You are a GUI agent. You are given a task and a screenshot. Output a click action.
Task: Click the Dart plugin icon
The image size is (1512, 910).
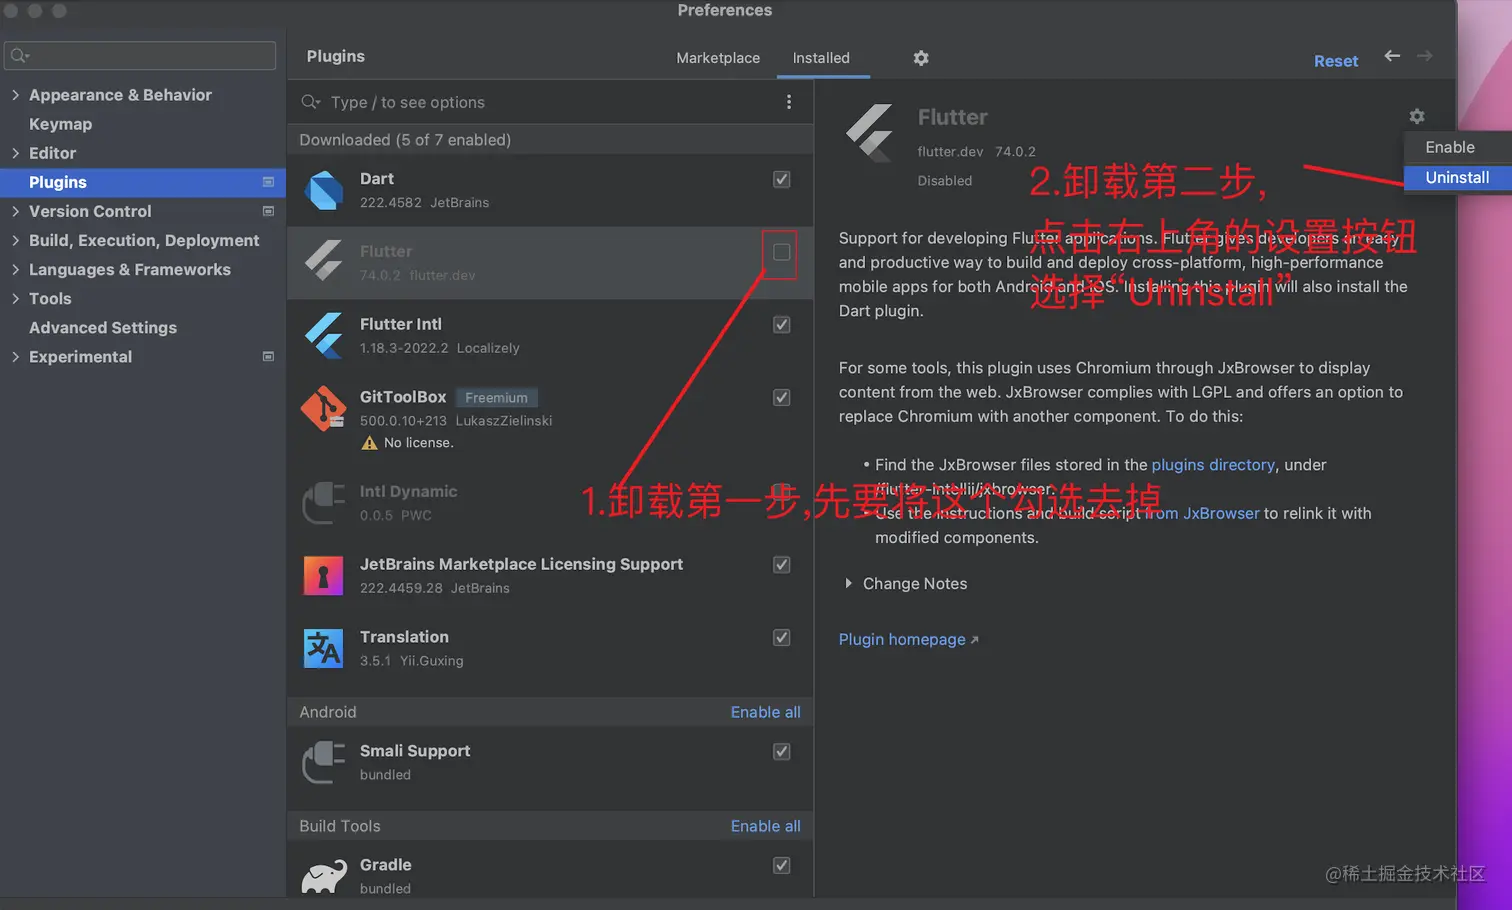click(323, 190)
